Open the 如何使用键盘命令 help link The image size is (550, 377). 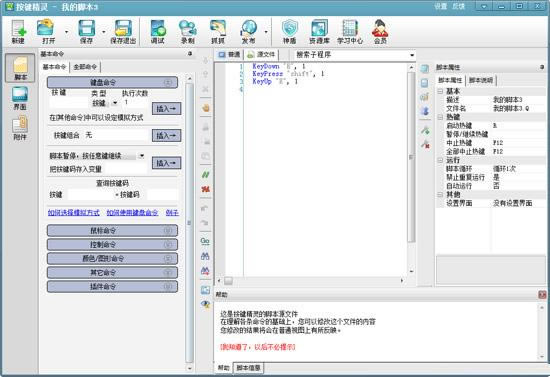[132, 213]
